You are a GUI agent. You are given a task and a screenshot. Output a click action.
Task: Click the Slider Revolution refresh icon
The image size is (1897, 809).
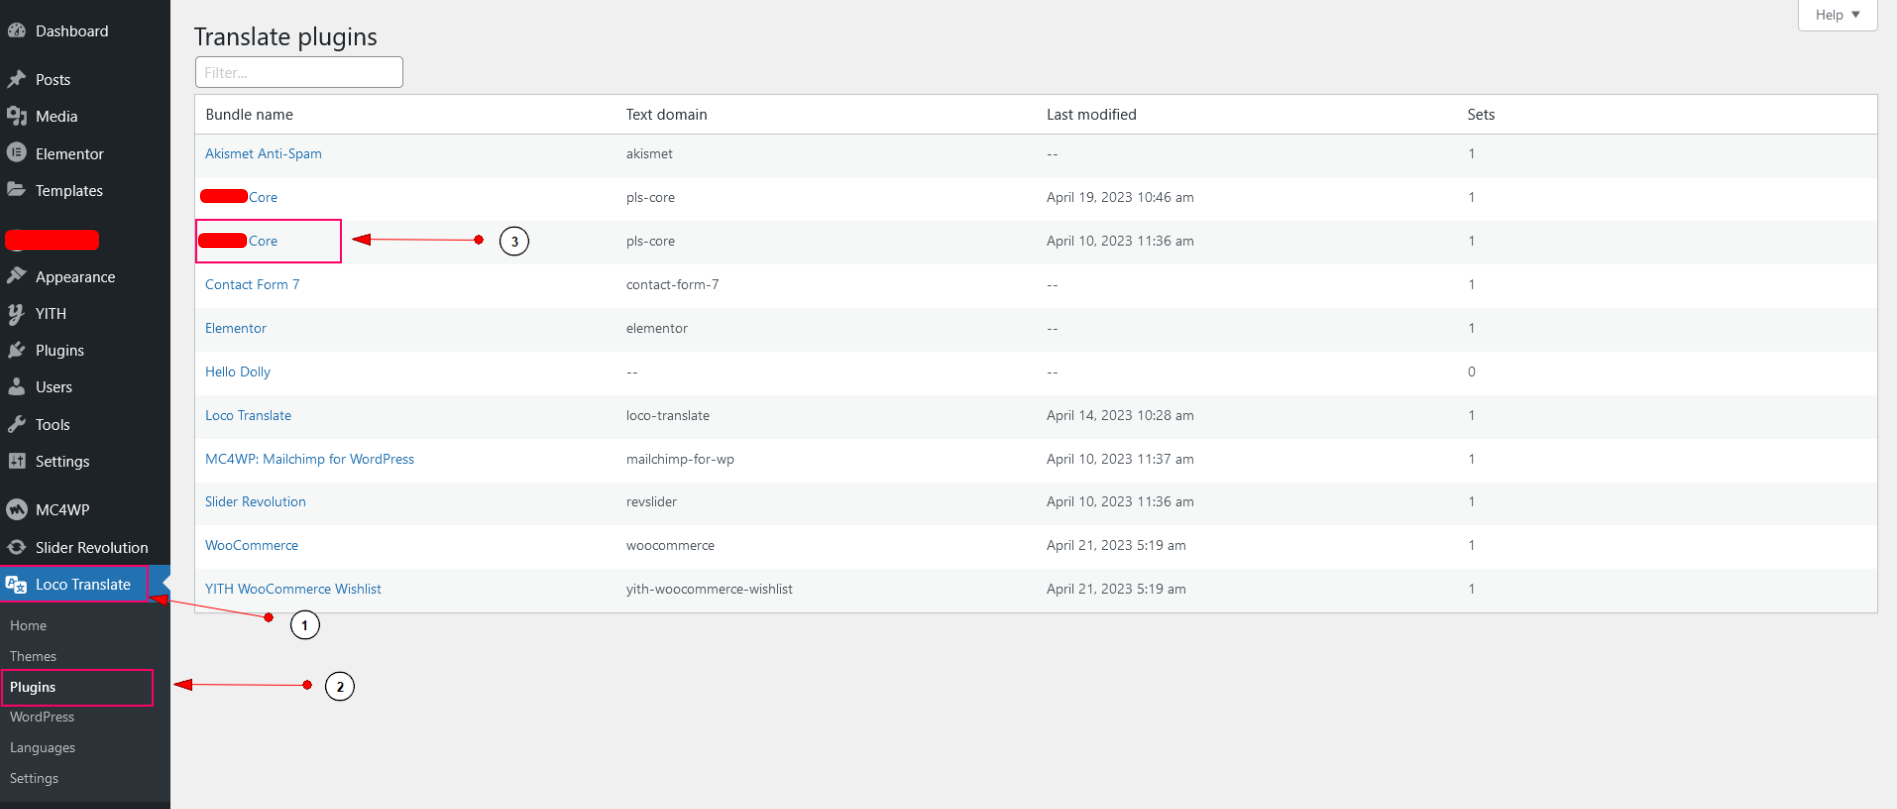(x=16, y=547)
